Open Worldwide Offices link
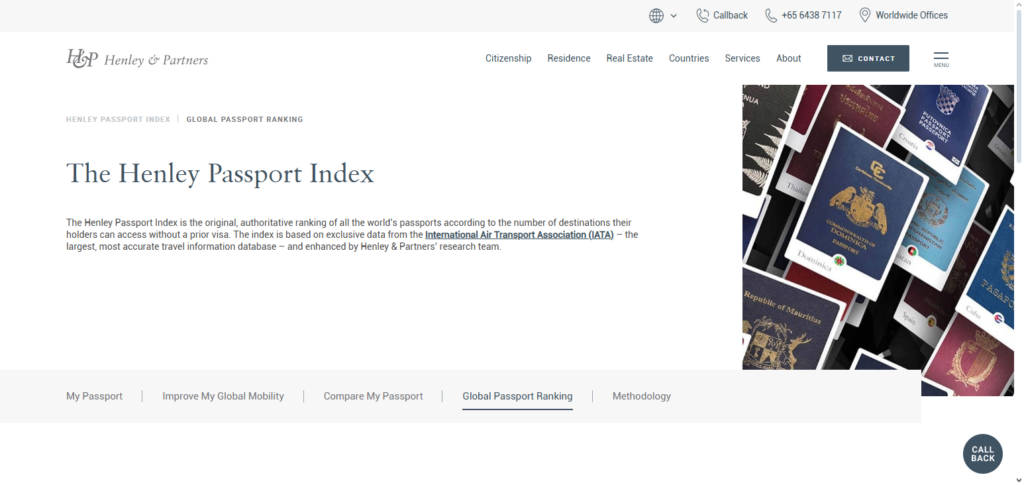Screen dimensions: 1024x485 tap(912, 16)
